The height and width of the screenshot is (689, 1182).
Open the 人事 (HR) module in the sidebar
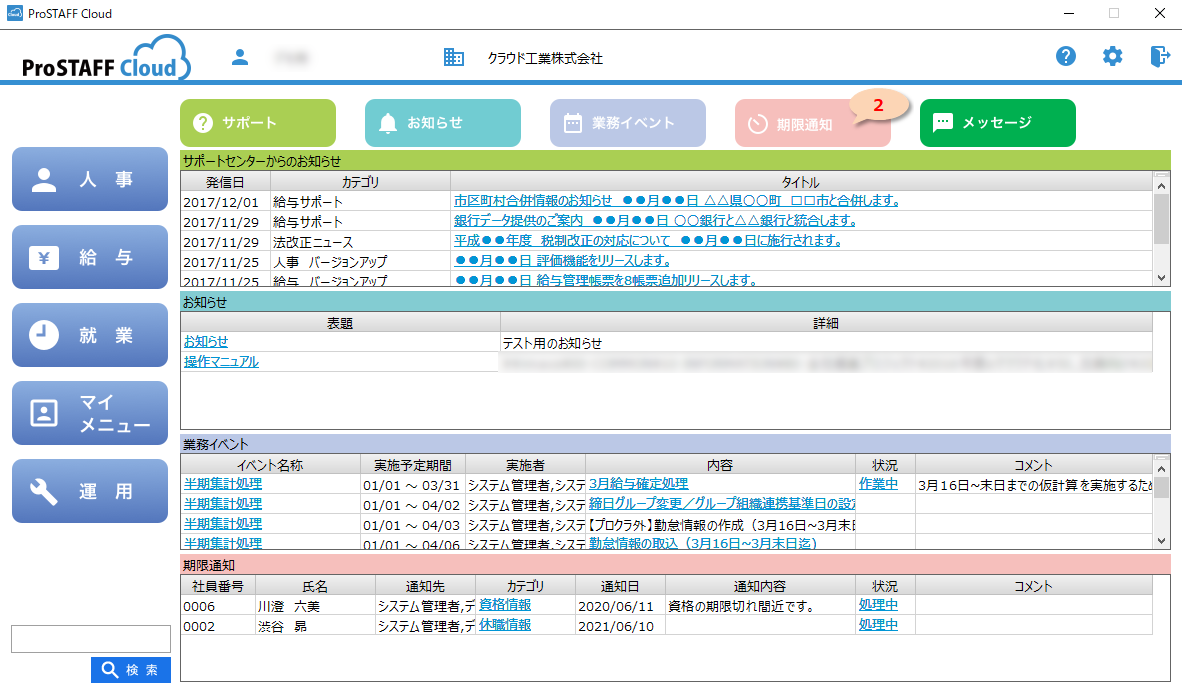click(x=89, y=179)
